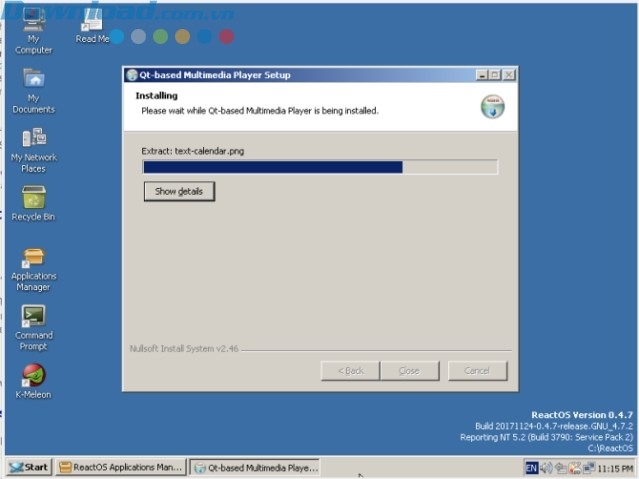Click the colorful tray icon beside network
639x479 pixels.
click(575, 468)
